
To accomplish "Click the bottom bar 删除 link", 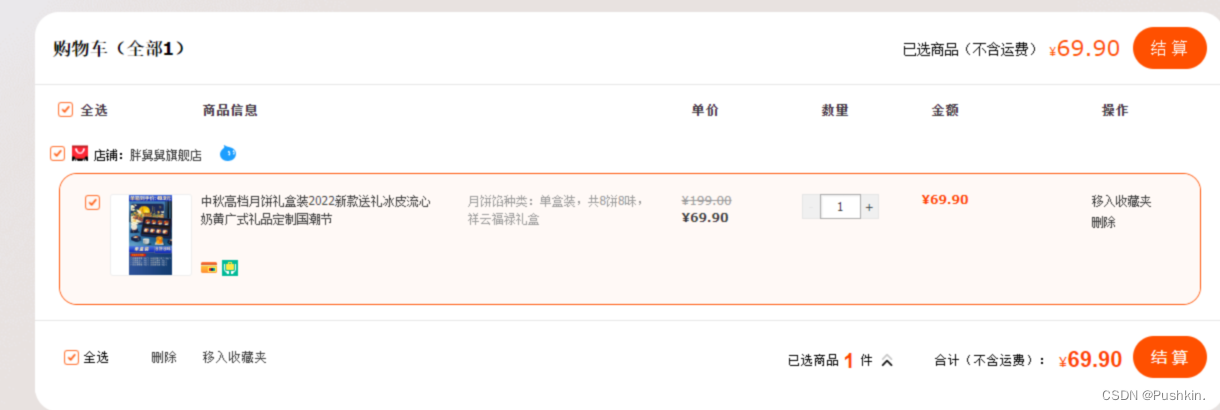I will (x=164, y=357).
